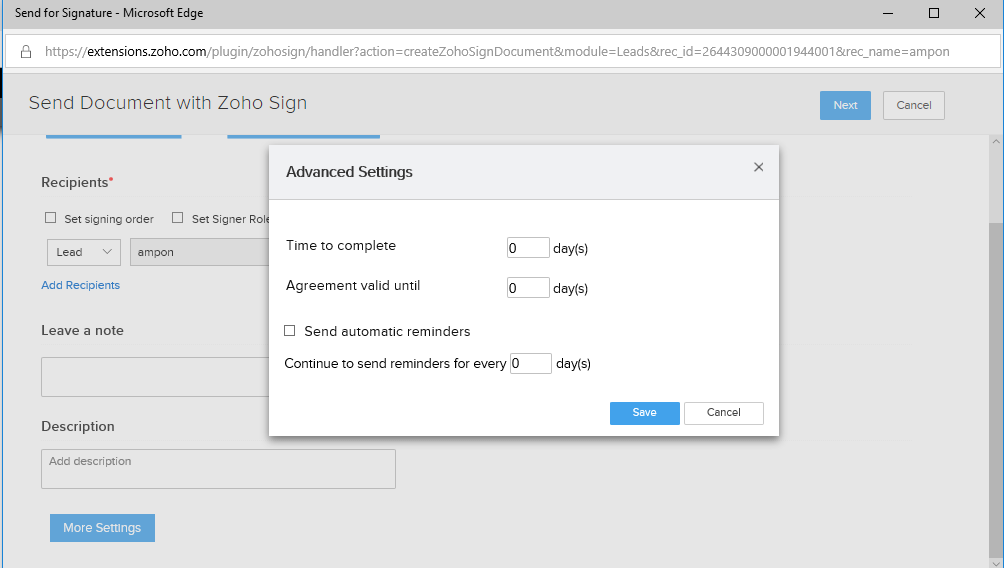1004x568 pixels.
Task: Save the advanced settings
Action: 645,413
